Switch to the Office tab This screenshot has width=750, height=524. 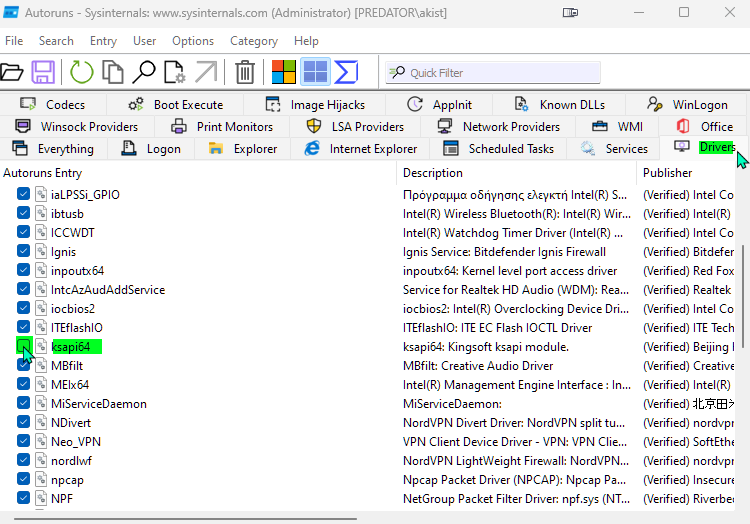tap(704, 127)
